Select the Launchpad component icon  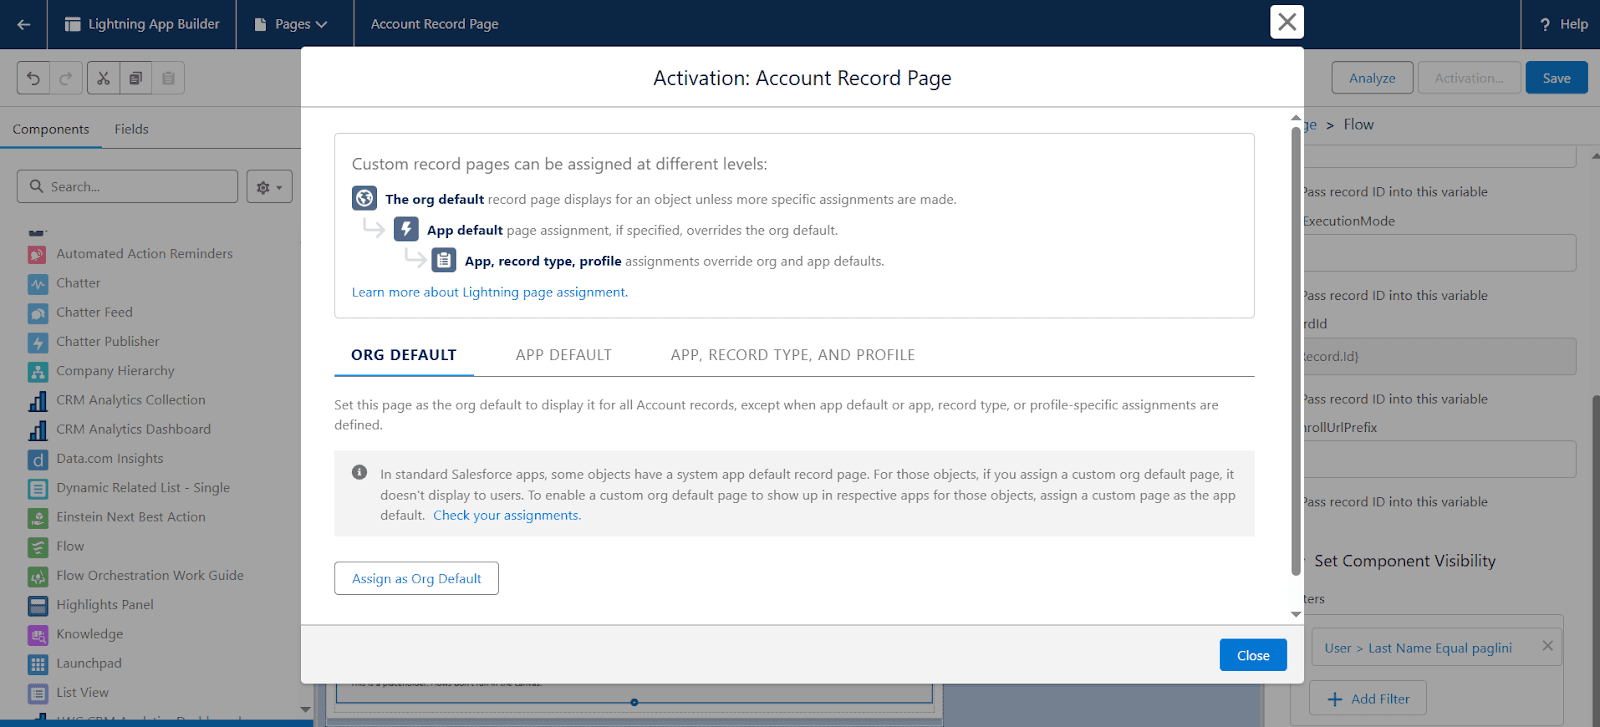click(38, 664)
